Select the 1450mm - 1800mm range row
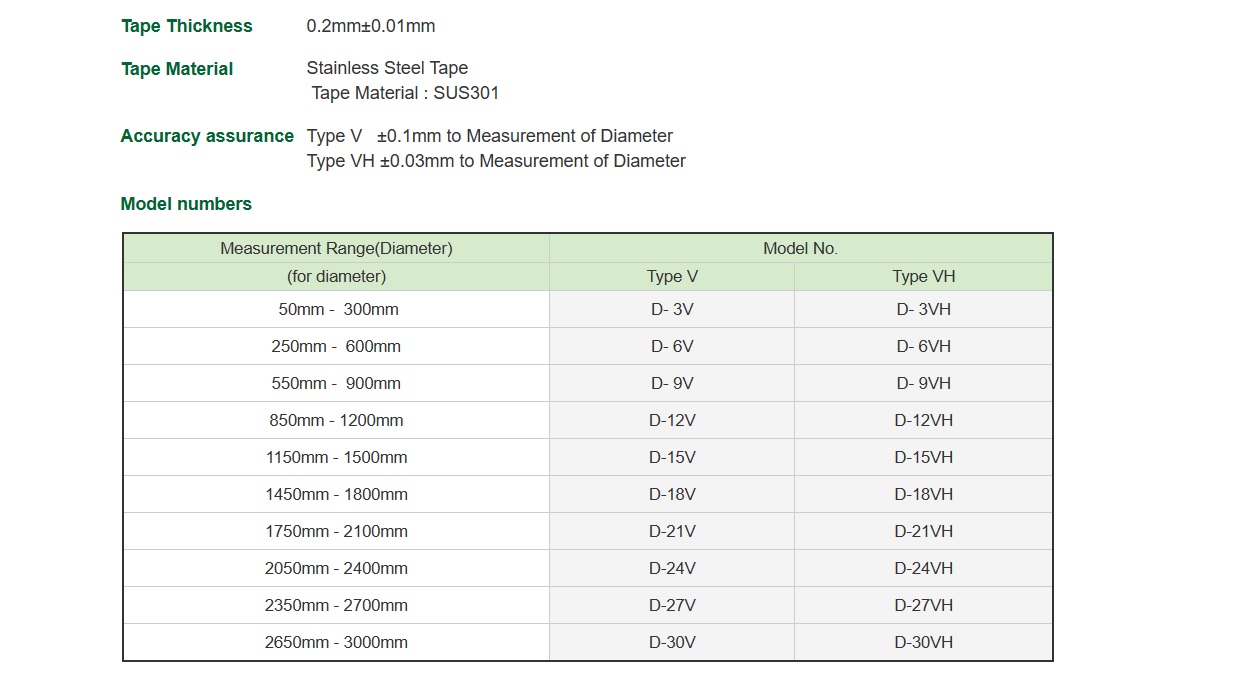The width and height of the screenshot is (1243, 689). click(337, 495)
